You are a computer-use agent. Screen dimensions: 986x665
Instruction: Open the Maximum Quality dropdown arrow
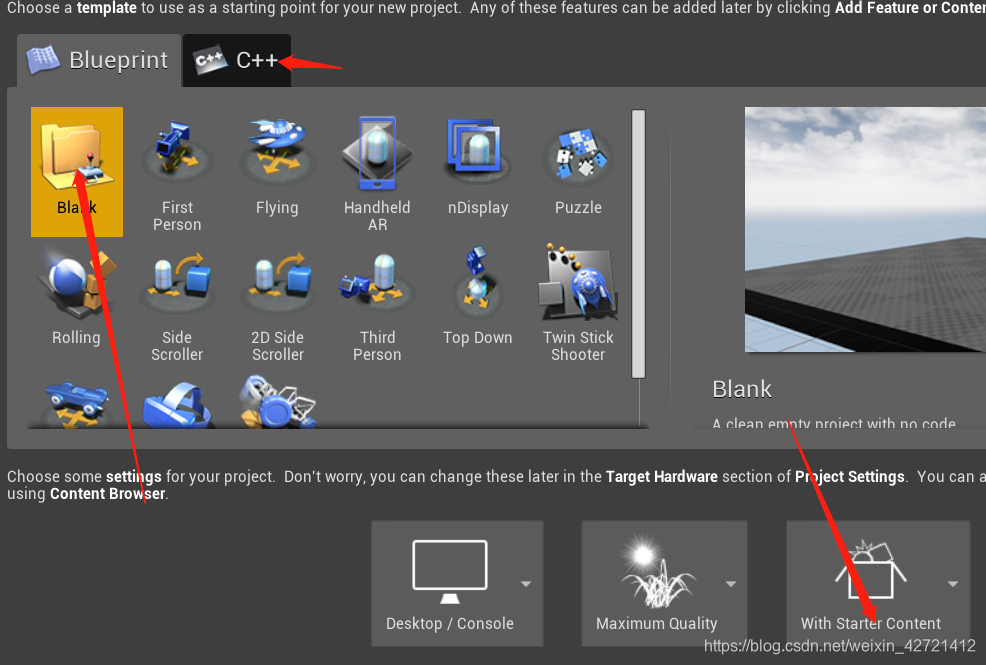click(731, 584)
